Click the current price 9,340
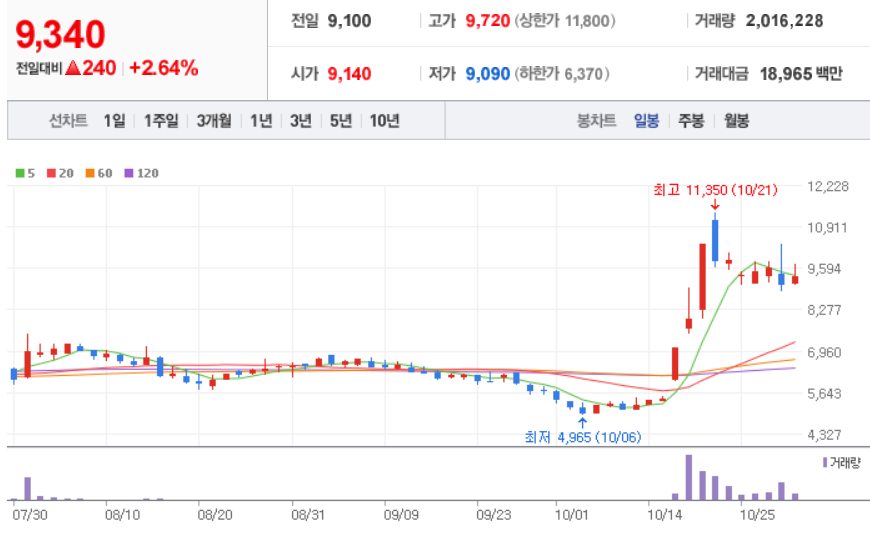Image resolution: width=870 pixels, height=540 pixels. click(60, 34)
